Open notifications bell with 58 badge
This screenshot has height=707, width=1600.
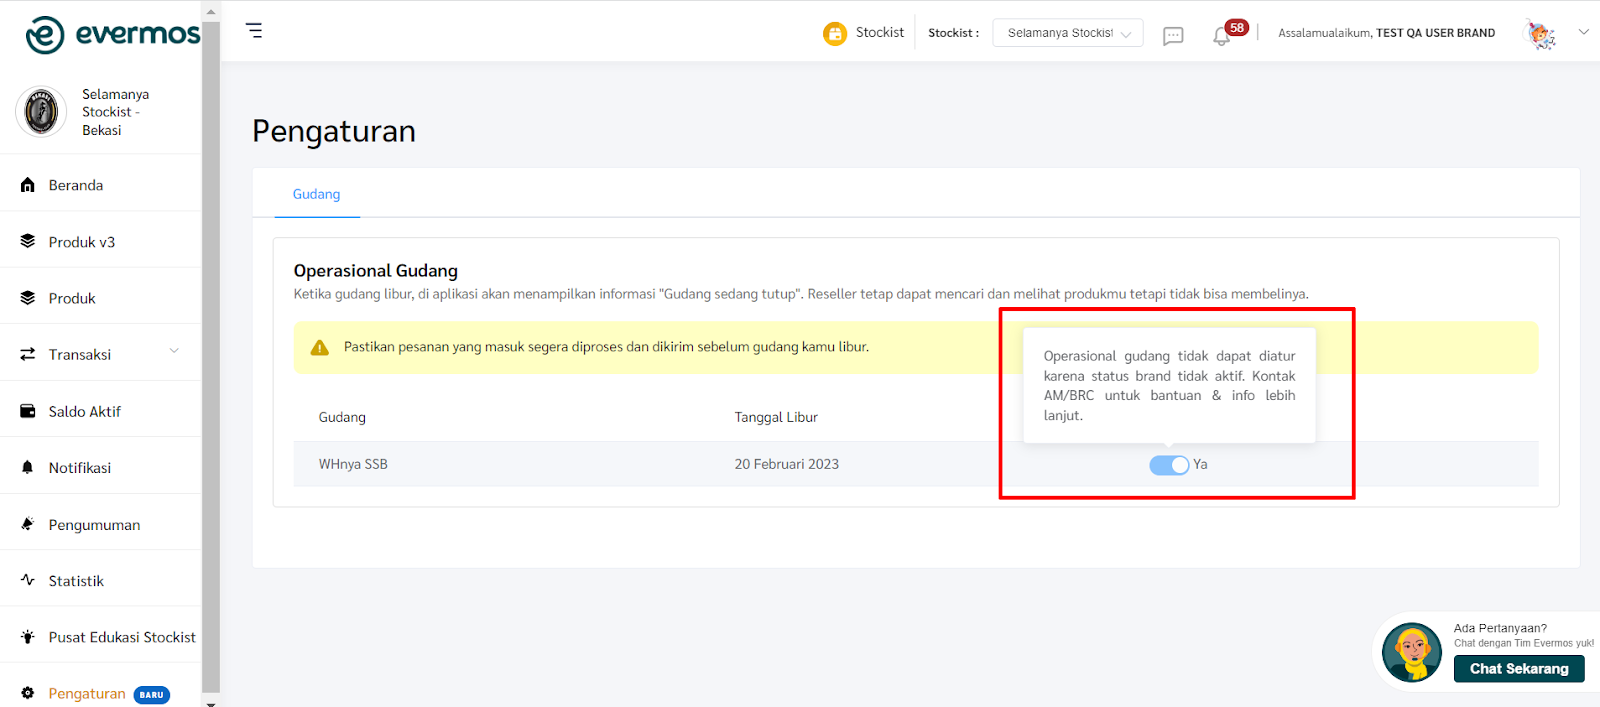coord(1221,36)
